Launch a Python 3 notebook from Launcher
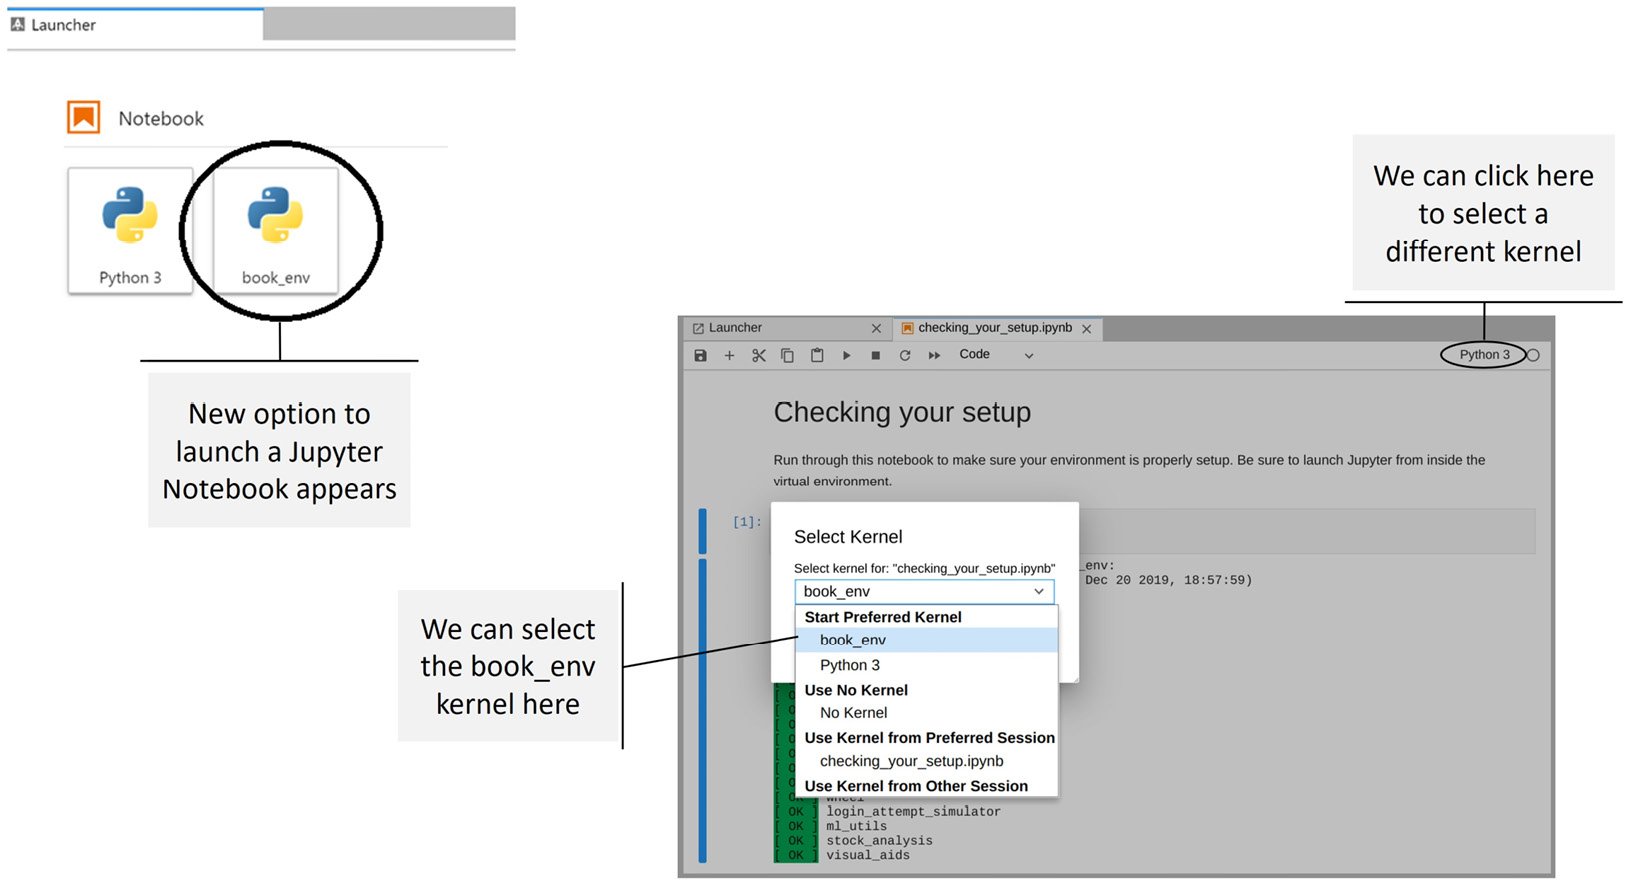 tap(130, 230)
